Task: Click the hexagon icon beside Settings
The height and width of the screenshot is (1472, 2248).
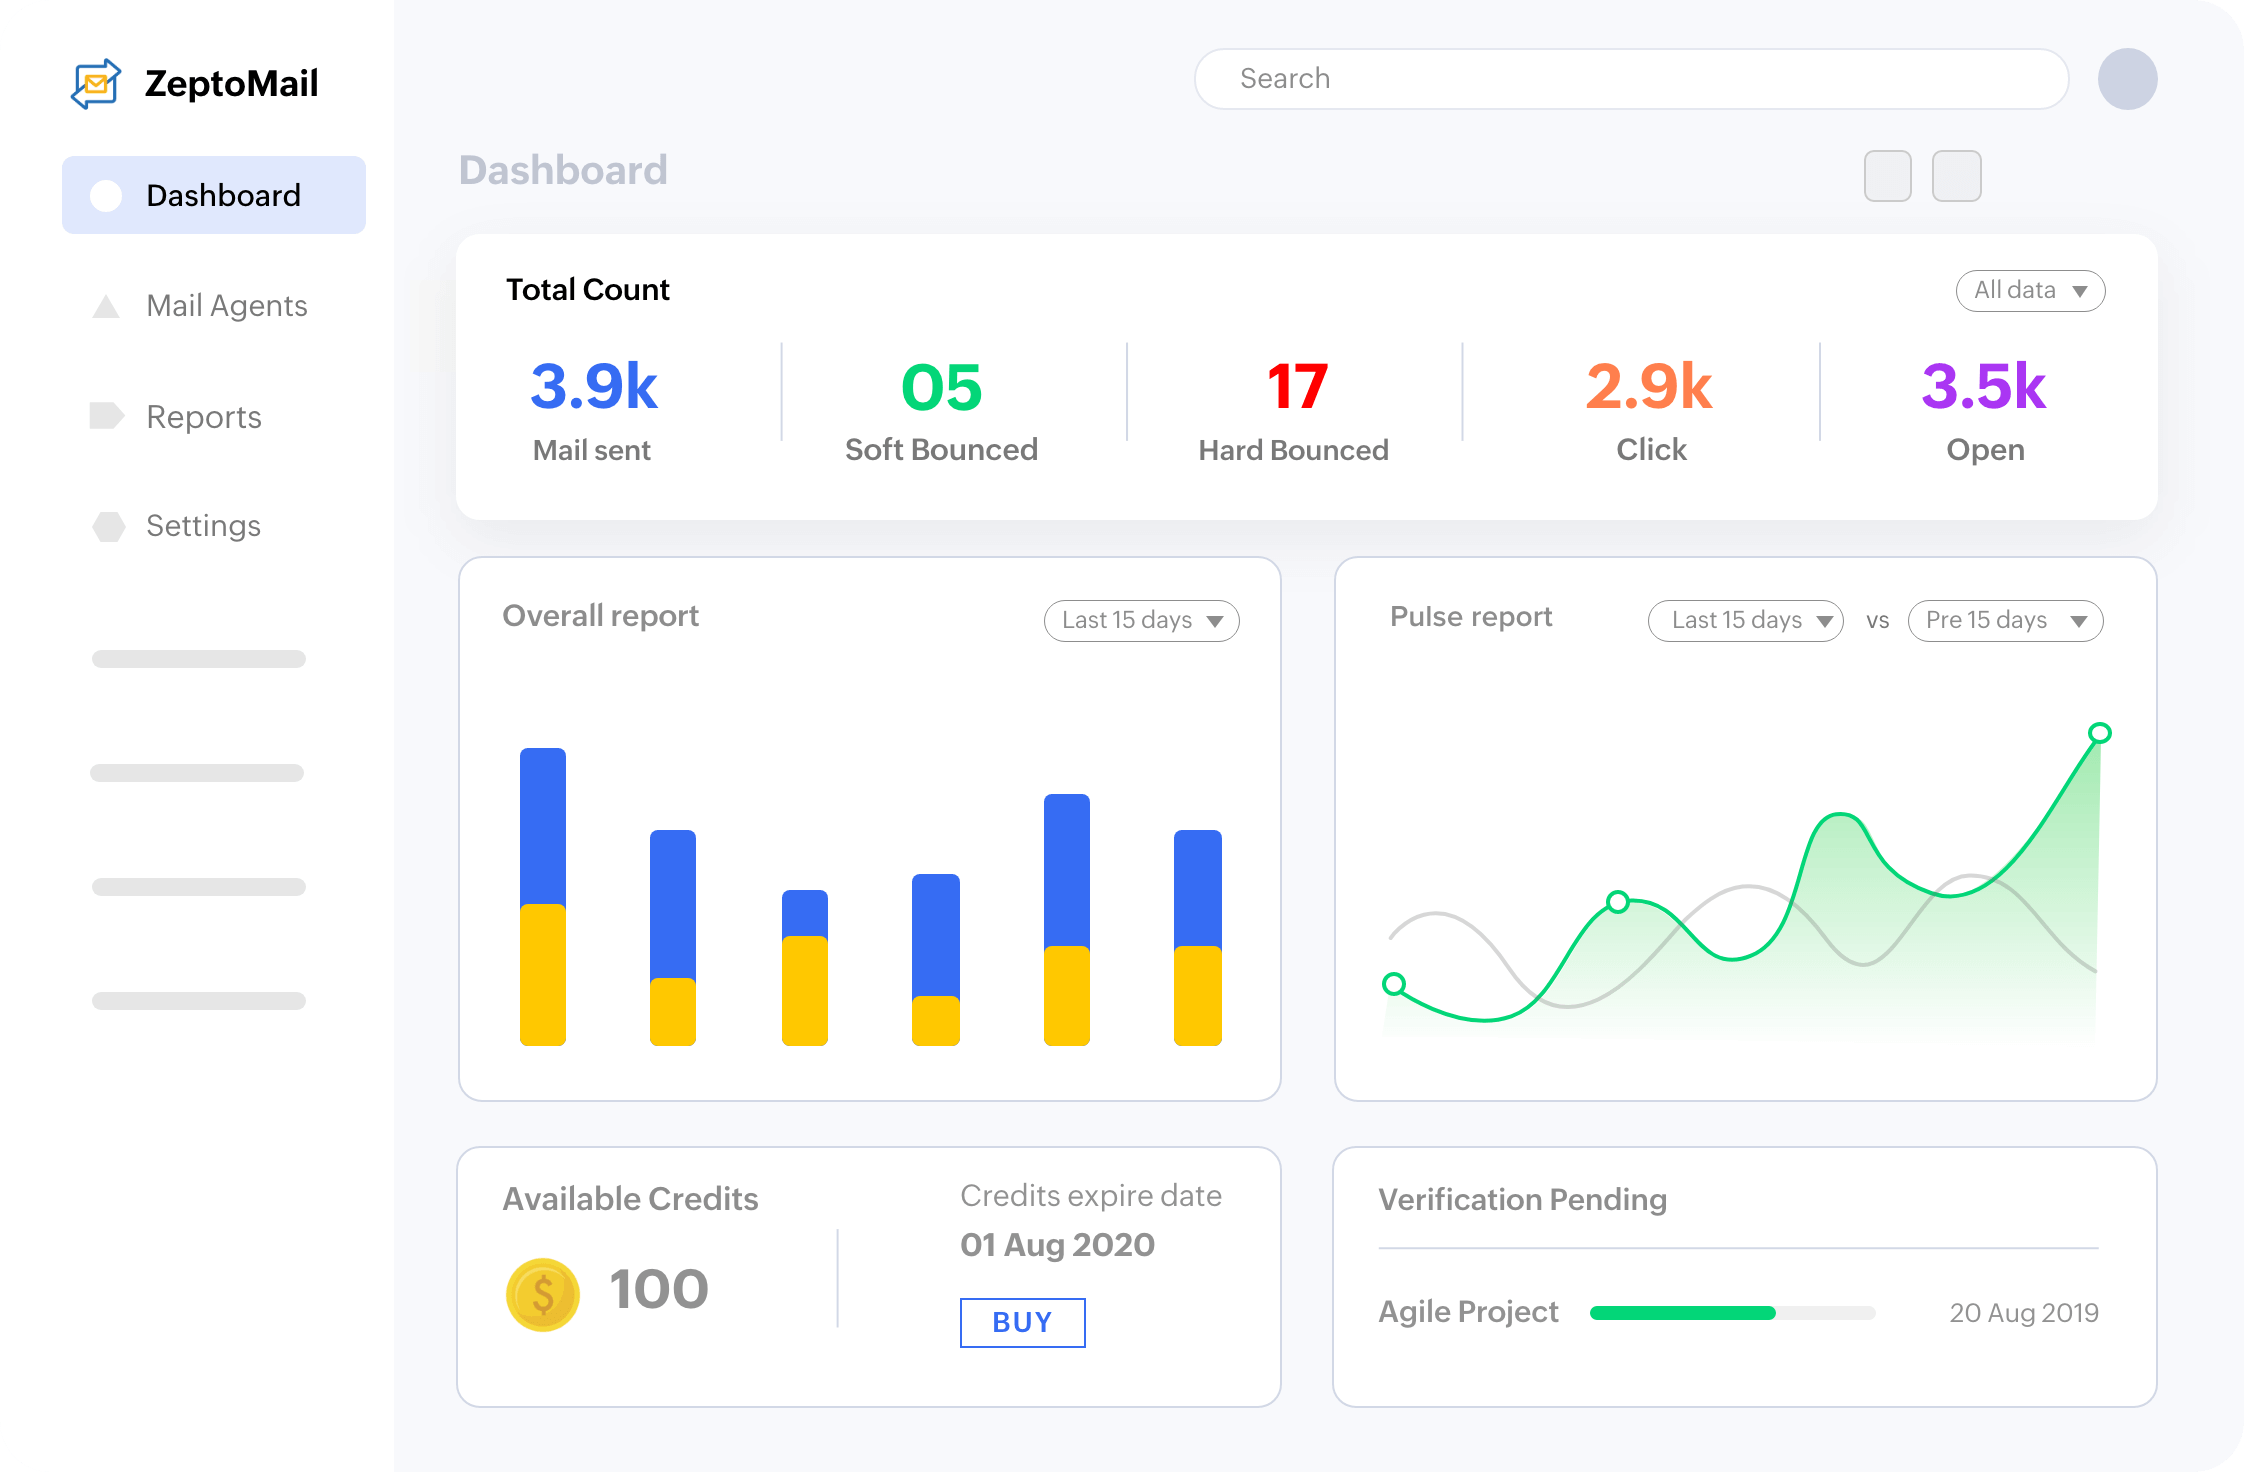Action: (x=108, y=526)
